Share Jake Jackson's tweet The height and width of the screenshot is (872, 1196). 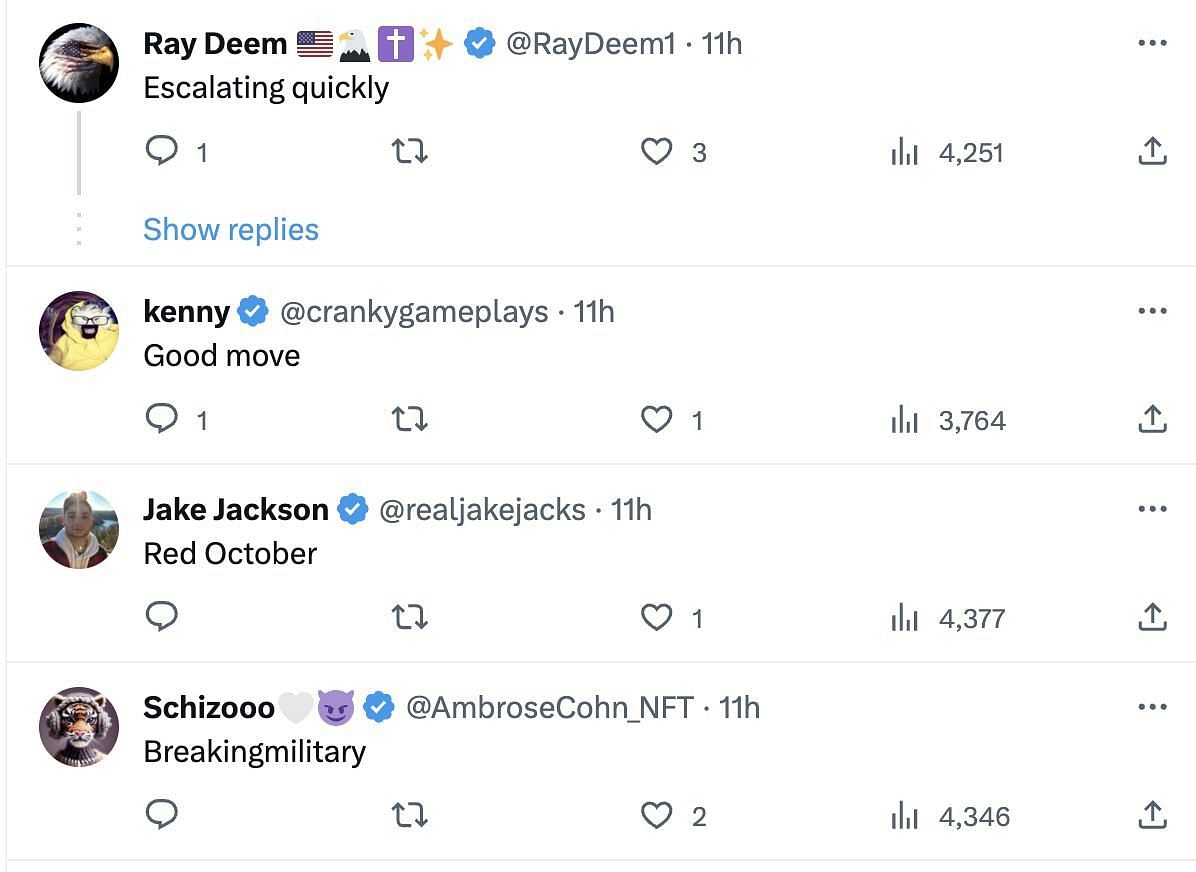[1152, 618]
